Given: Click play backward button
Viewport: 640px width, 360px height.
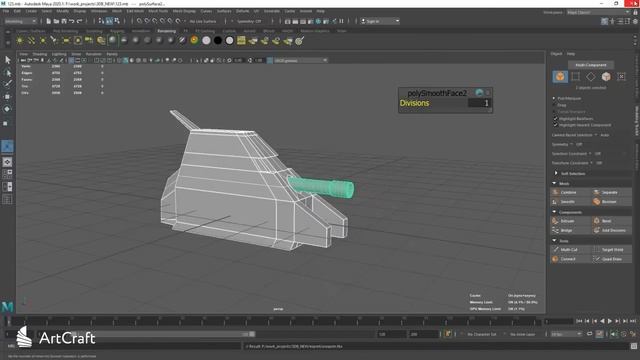Looking at the screenshot, I should tap(602, 321).
